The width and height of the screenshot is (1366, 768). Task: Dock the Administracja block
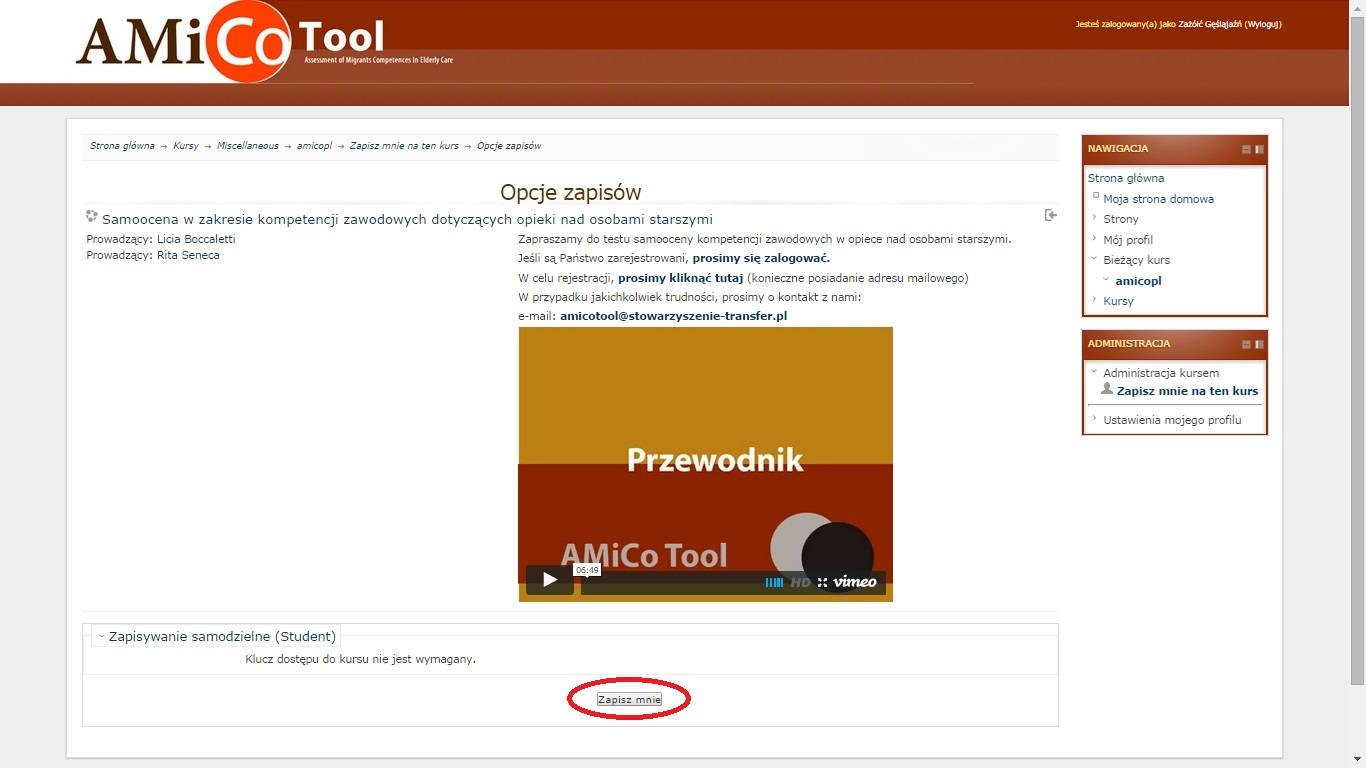click(1259, 344)
